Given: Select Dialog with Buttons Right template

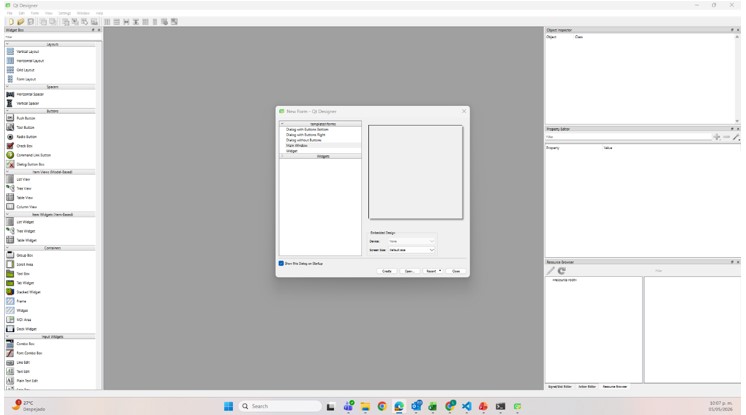Looking at the screenshot, I should pos(305,135).
